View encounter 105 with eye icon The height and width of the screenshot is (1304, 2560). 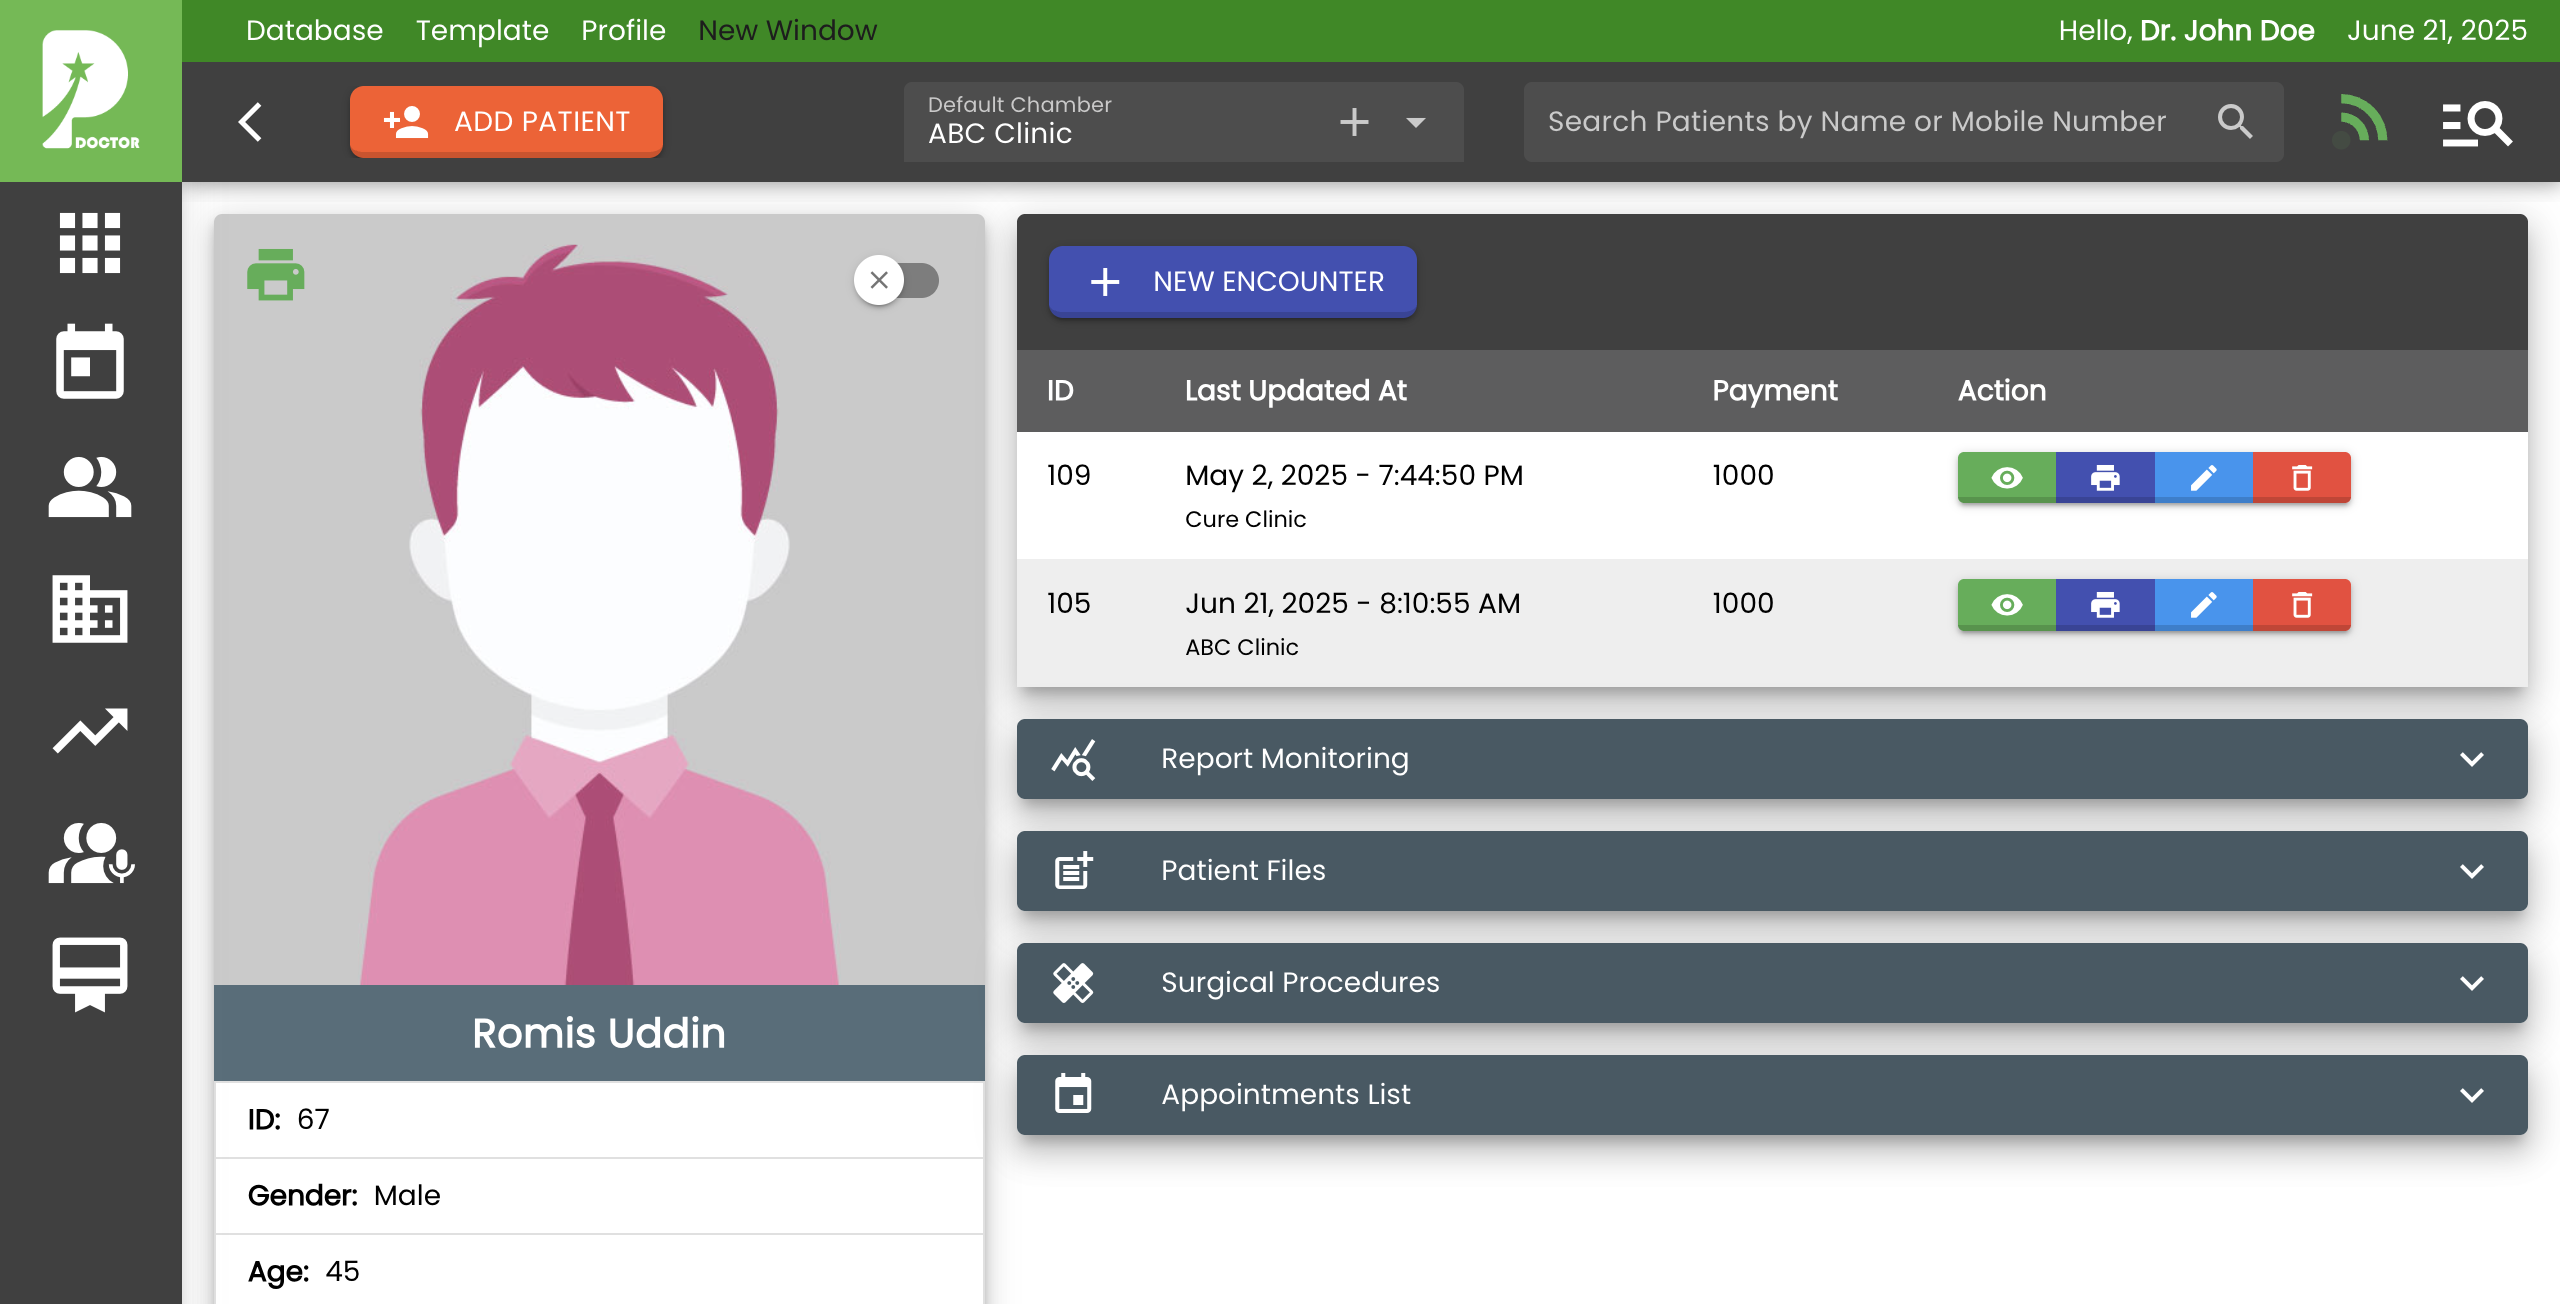[2007, 605]
